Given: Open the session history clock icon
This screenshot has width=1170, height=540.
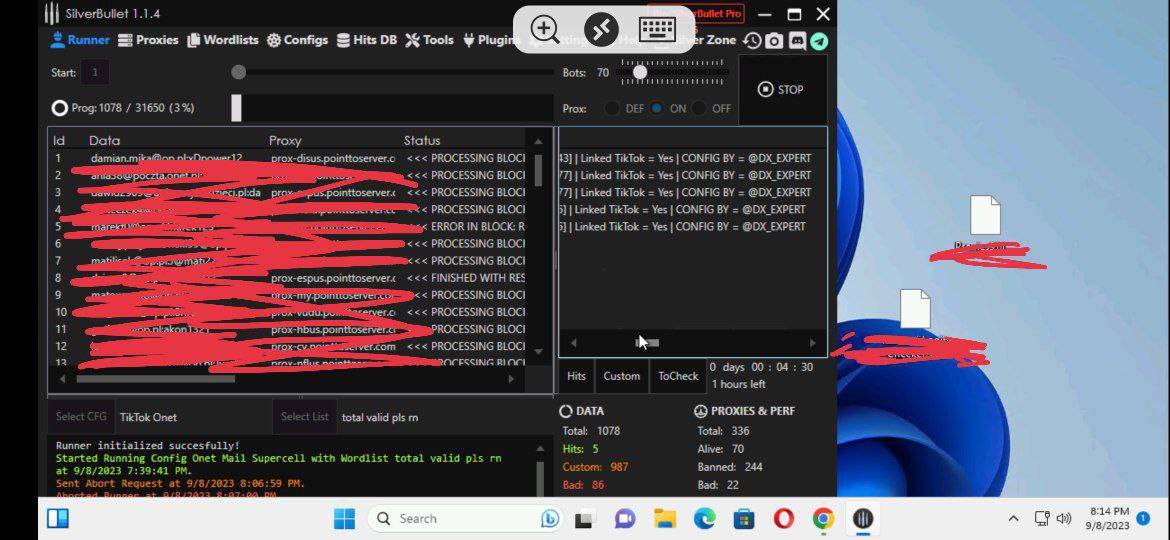Looking at the screenshot, I should tap(752, 40).
